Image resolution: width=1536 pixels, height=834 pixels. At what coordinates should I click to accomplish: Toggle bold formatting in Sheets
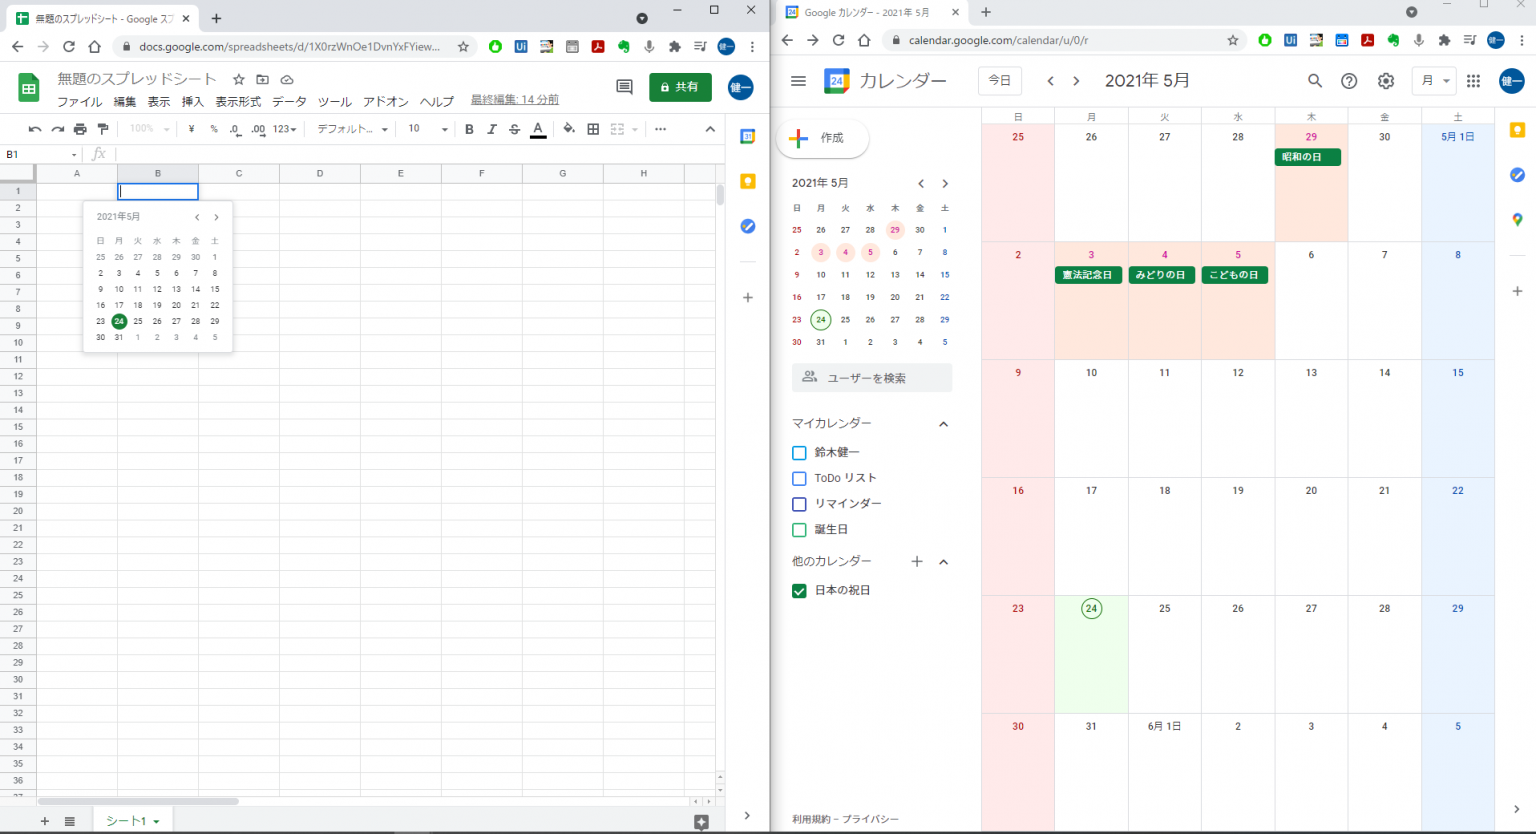[x=469, y=129]
